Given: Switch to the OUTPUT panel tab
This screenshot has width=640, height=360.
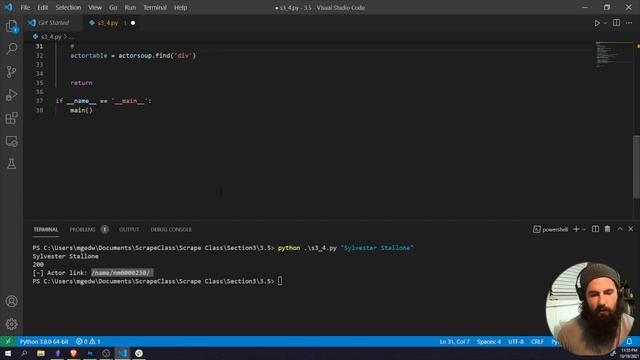Looking at the screenshot, I should (129, 229).
